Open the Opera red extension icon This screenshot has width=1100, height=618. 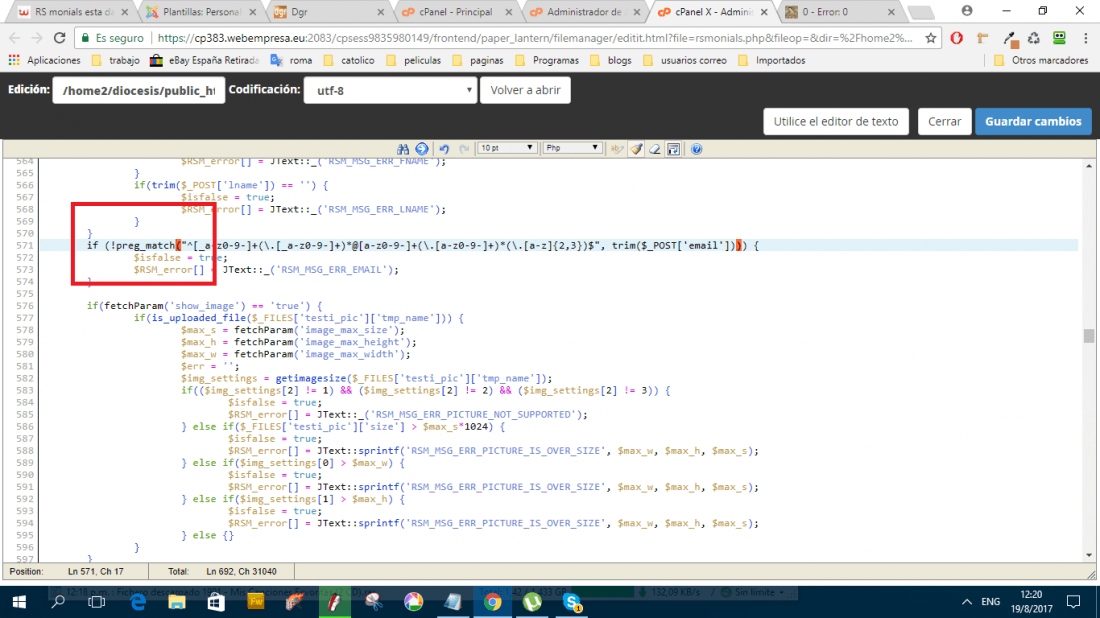pos(956,38)
